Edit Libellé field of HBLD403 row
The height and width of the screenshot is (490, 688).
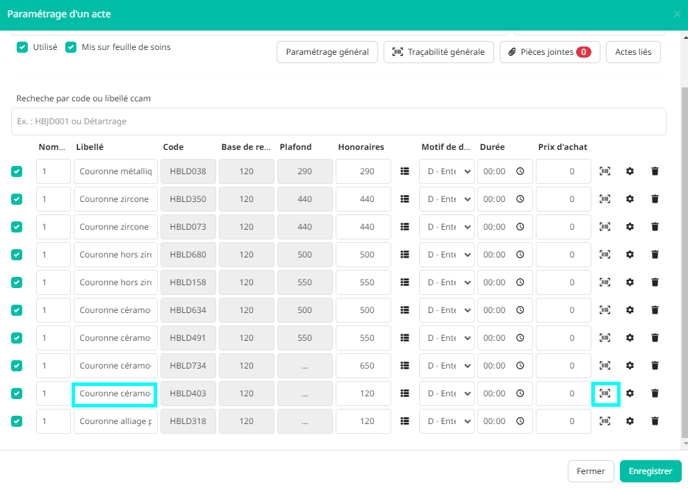pyautogui.click(x=115, y=393)
